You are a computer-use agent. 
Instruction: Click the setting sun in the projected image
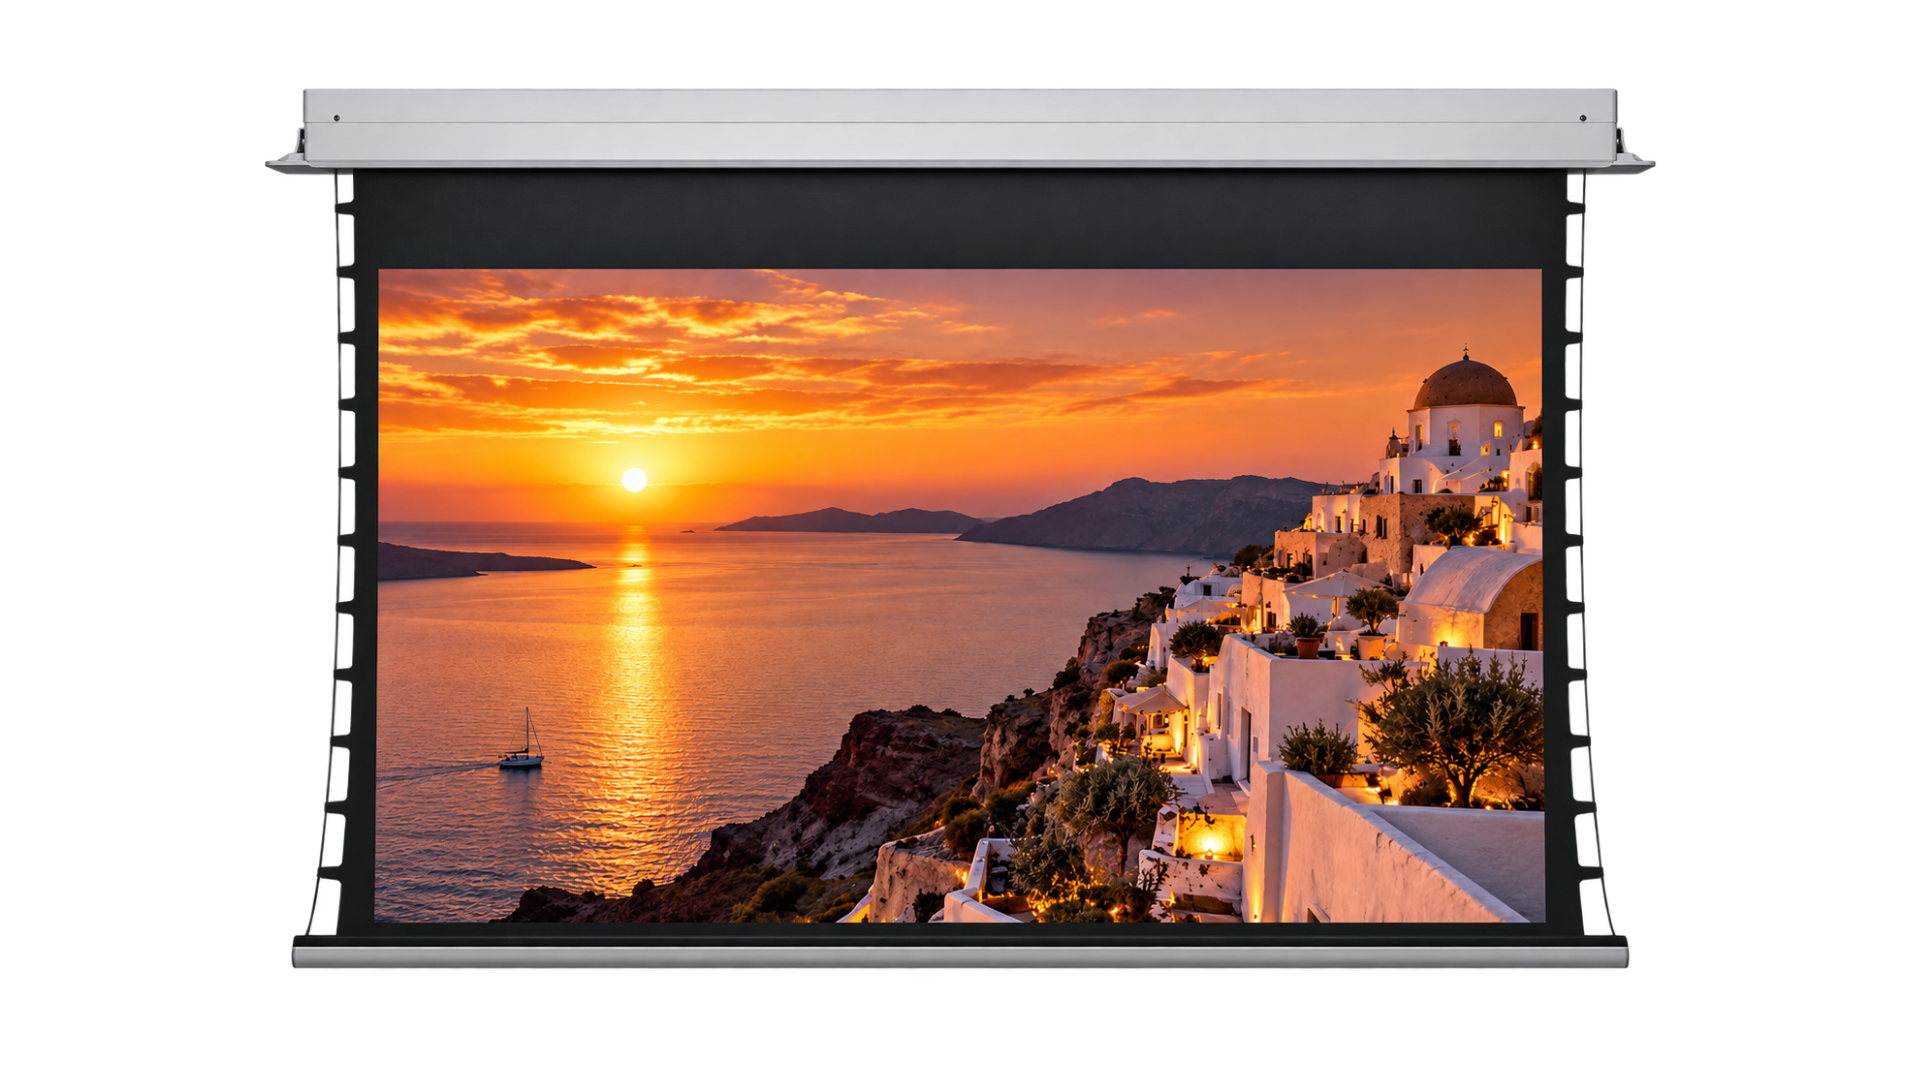pos(634,480)
